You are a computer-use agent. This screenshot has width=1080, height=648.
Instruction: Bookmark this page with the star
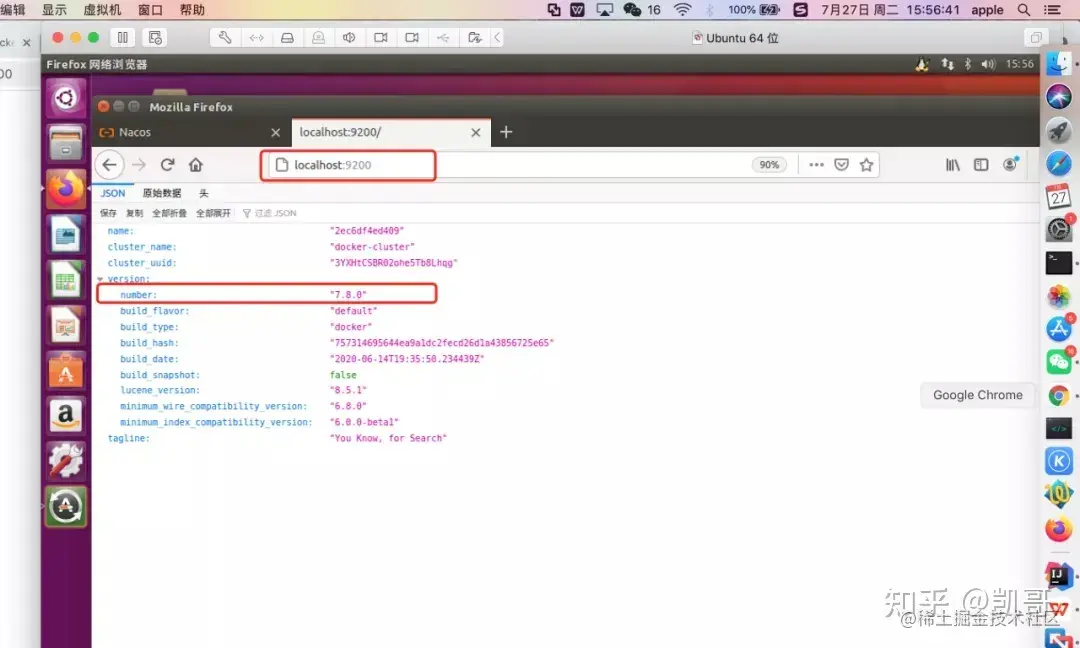tap(866, 165)
